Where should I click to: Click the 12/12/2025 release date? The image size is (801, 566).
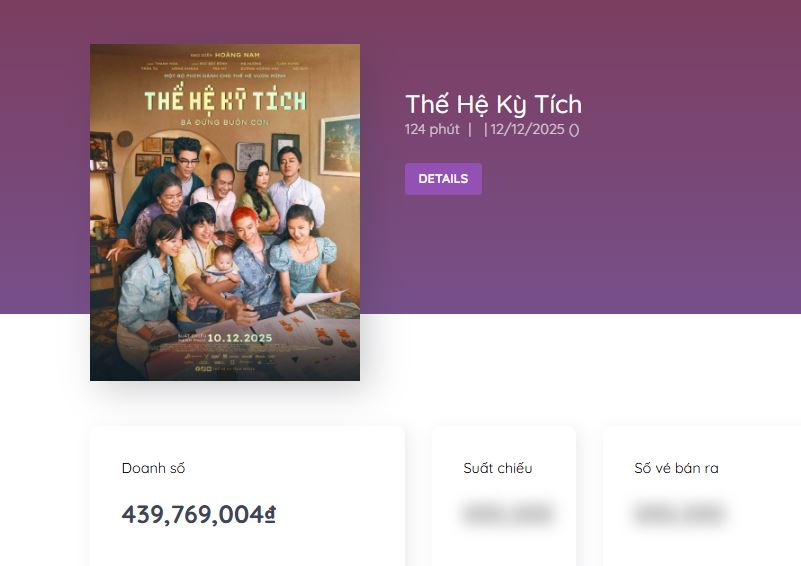pyautogui.click(x=527, y=129)
